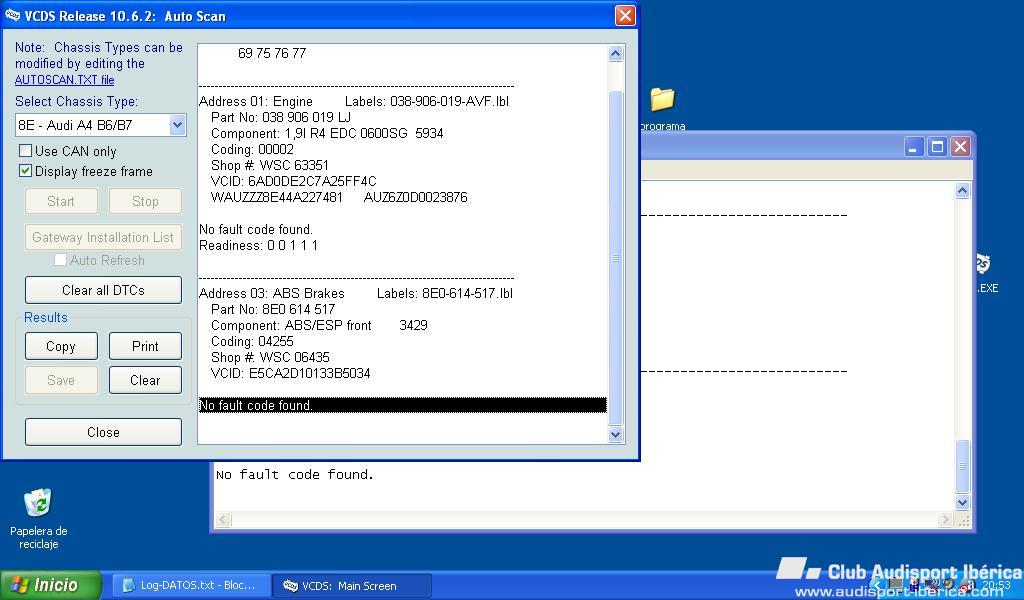Toggle the Use CAN only checkbox
1024x600 pixels.
[x=25, y=151]
